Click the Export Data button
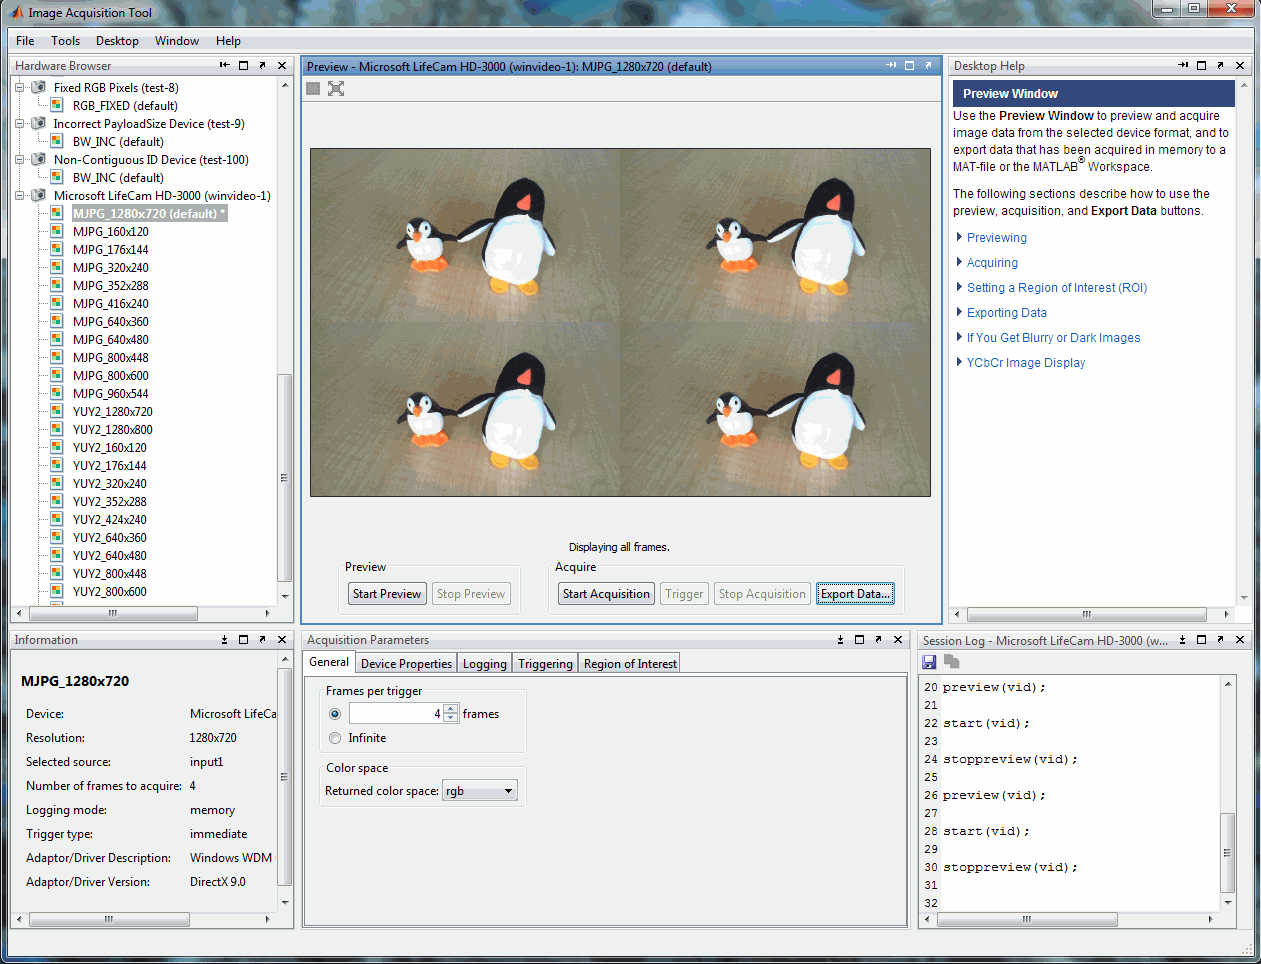Viewport: 1261px width, 964px height. click(x=855, y=594)
